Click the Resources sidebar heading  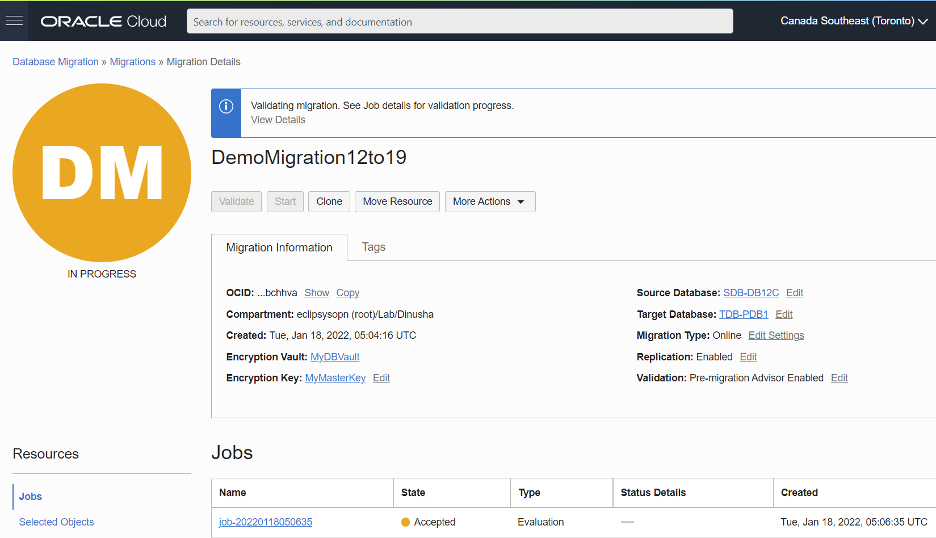46,454
